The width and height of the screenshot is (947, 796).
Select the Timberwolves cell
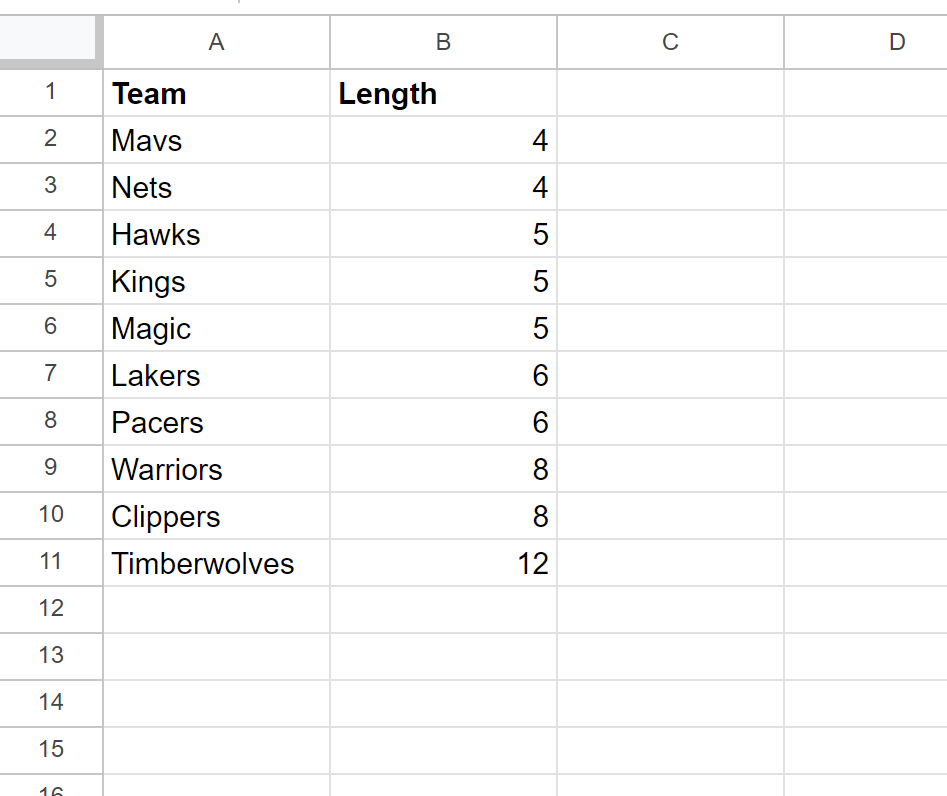point(217,562)
